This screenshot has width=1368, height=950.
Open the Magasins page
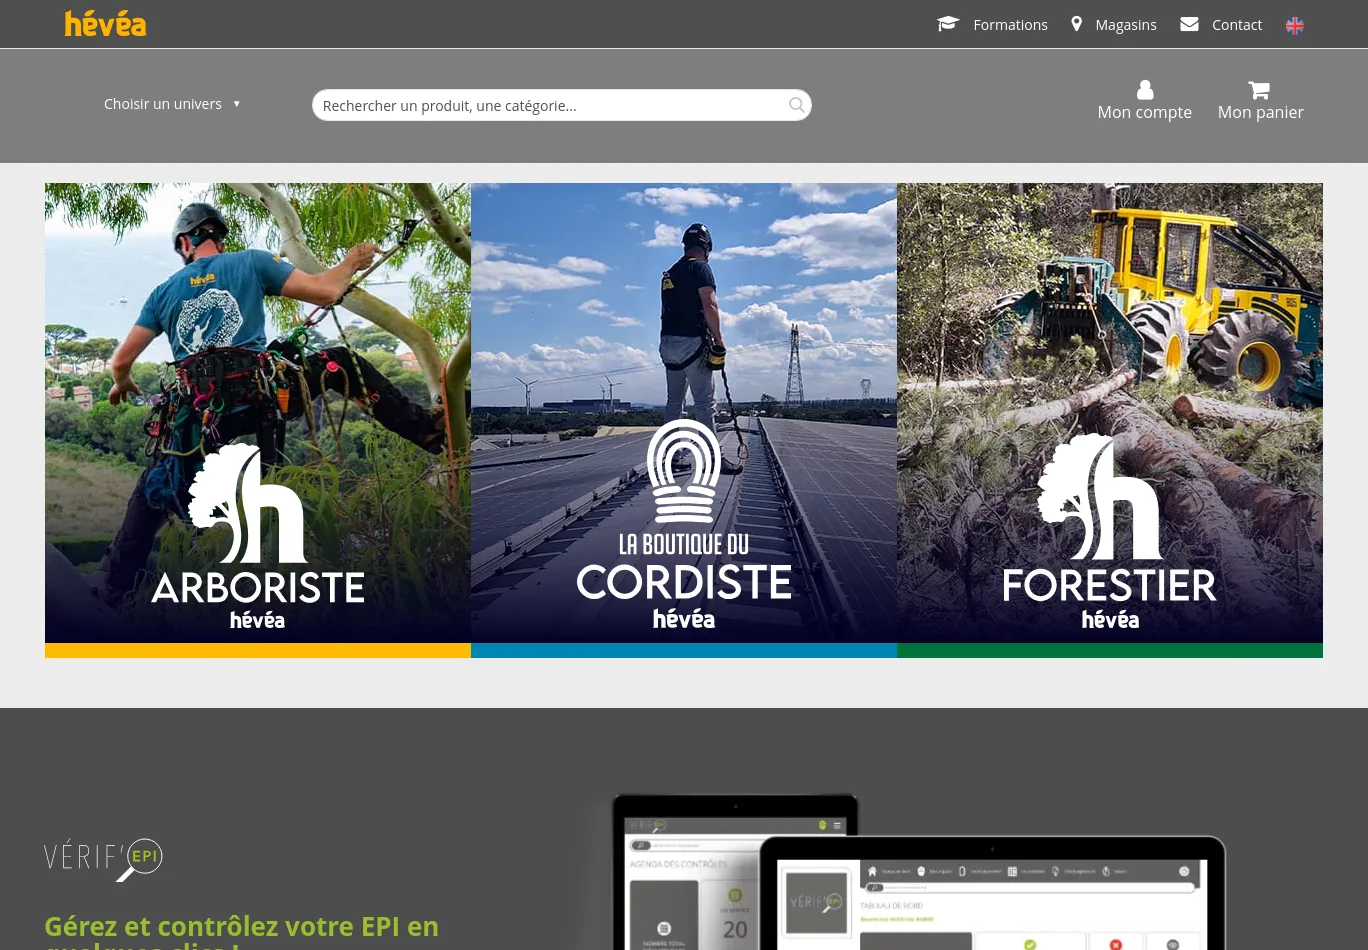click(x=1125, y=25)
